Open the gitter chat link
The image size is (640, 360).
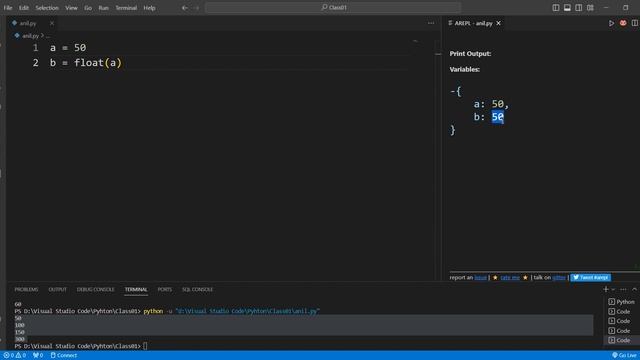pos(559,278)
